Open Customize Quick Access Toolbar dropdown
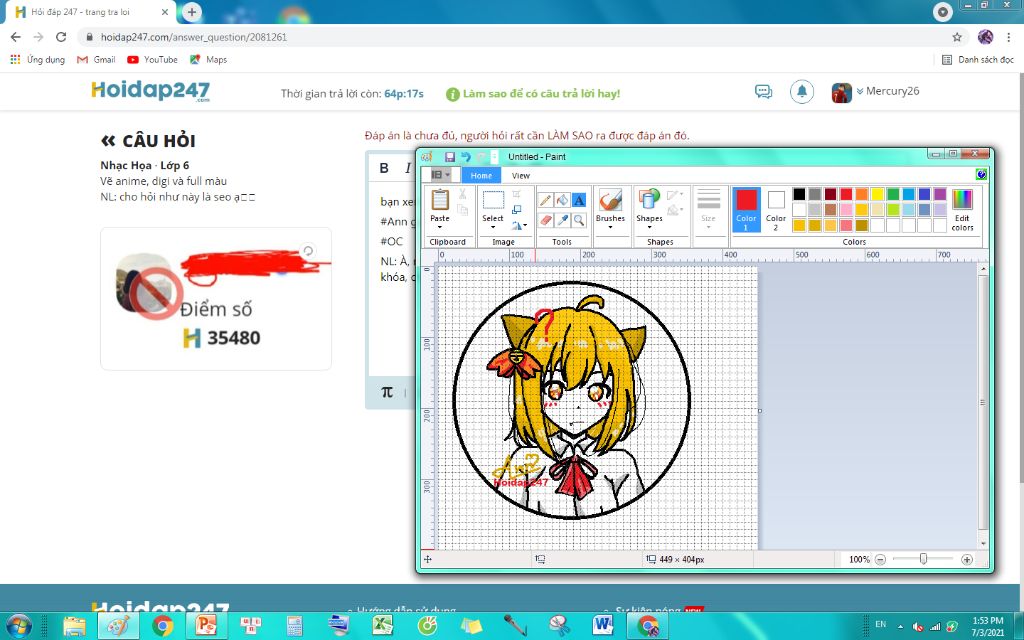1024x640 pixels. [x=494, y=157]
